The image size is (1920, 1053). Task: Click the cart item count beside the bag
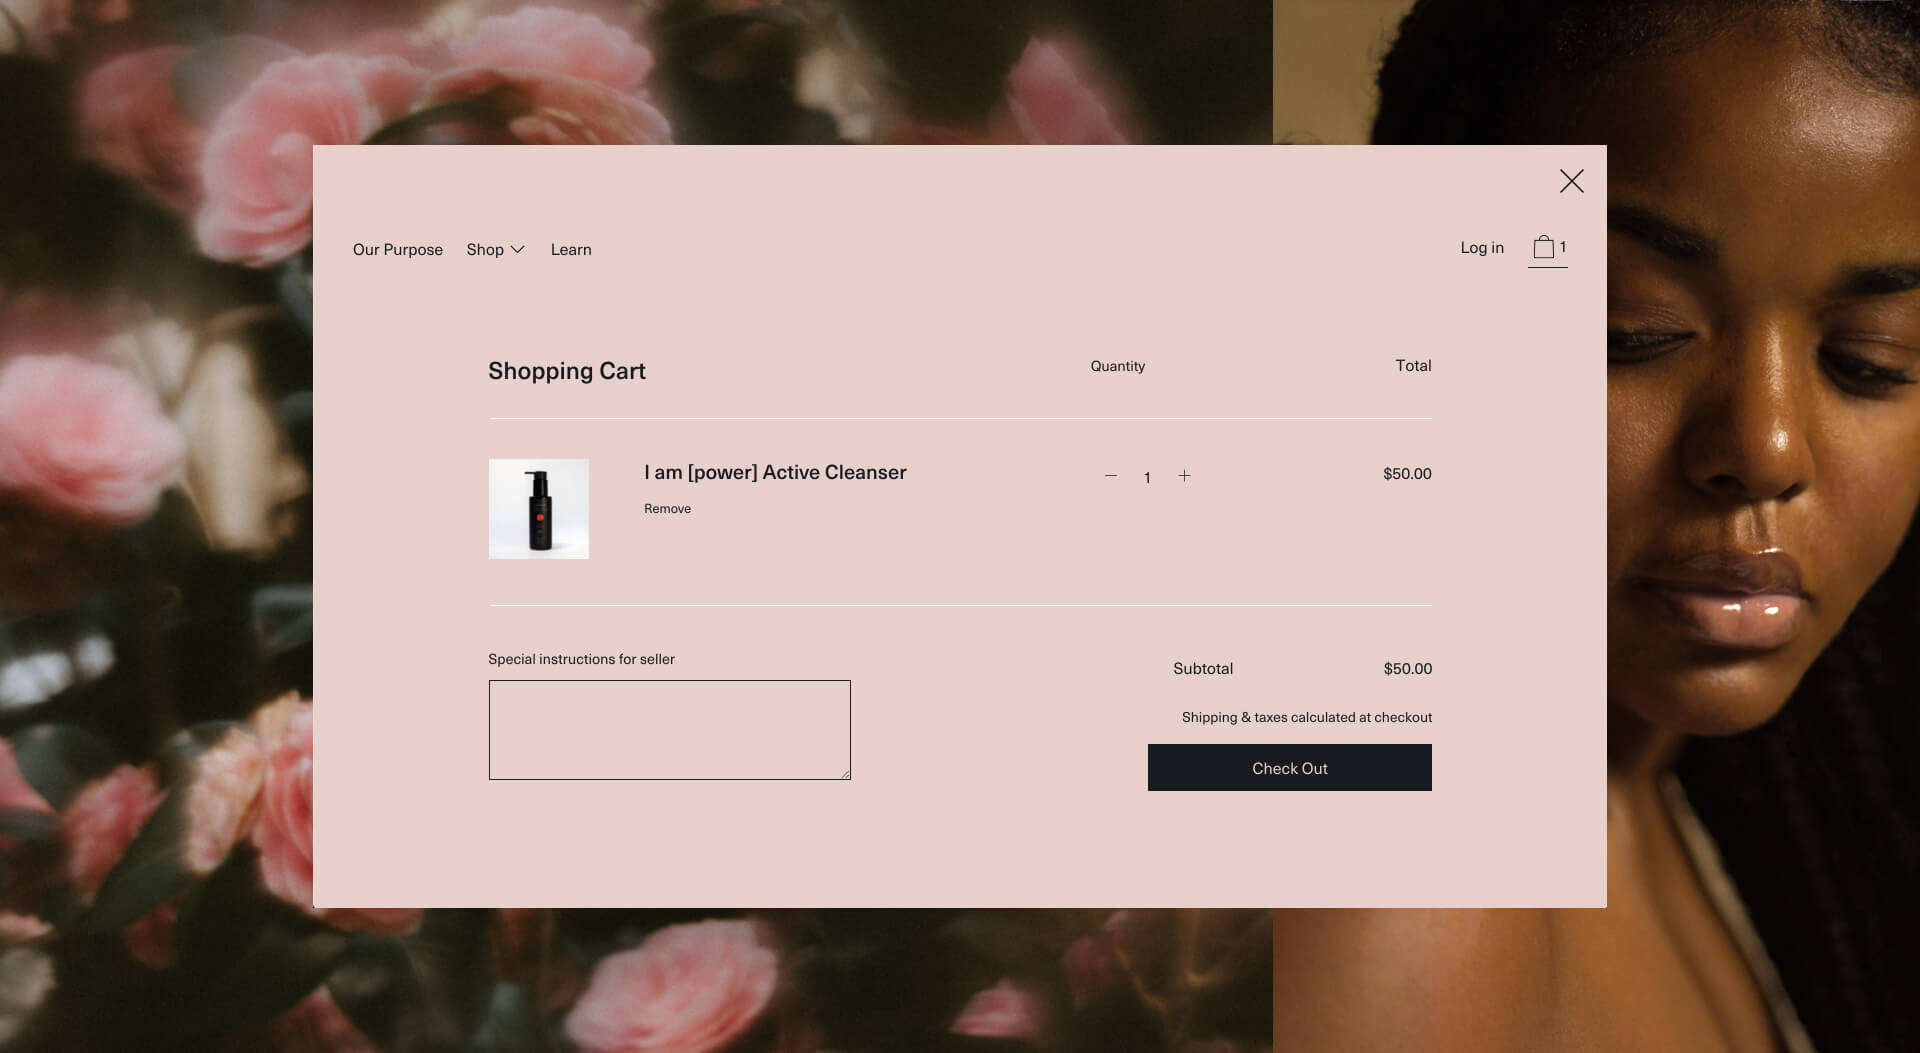1563,247
